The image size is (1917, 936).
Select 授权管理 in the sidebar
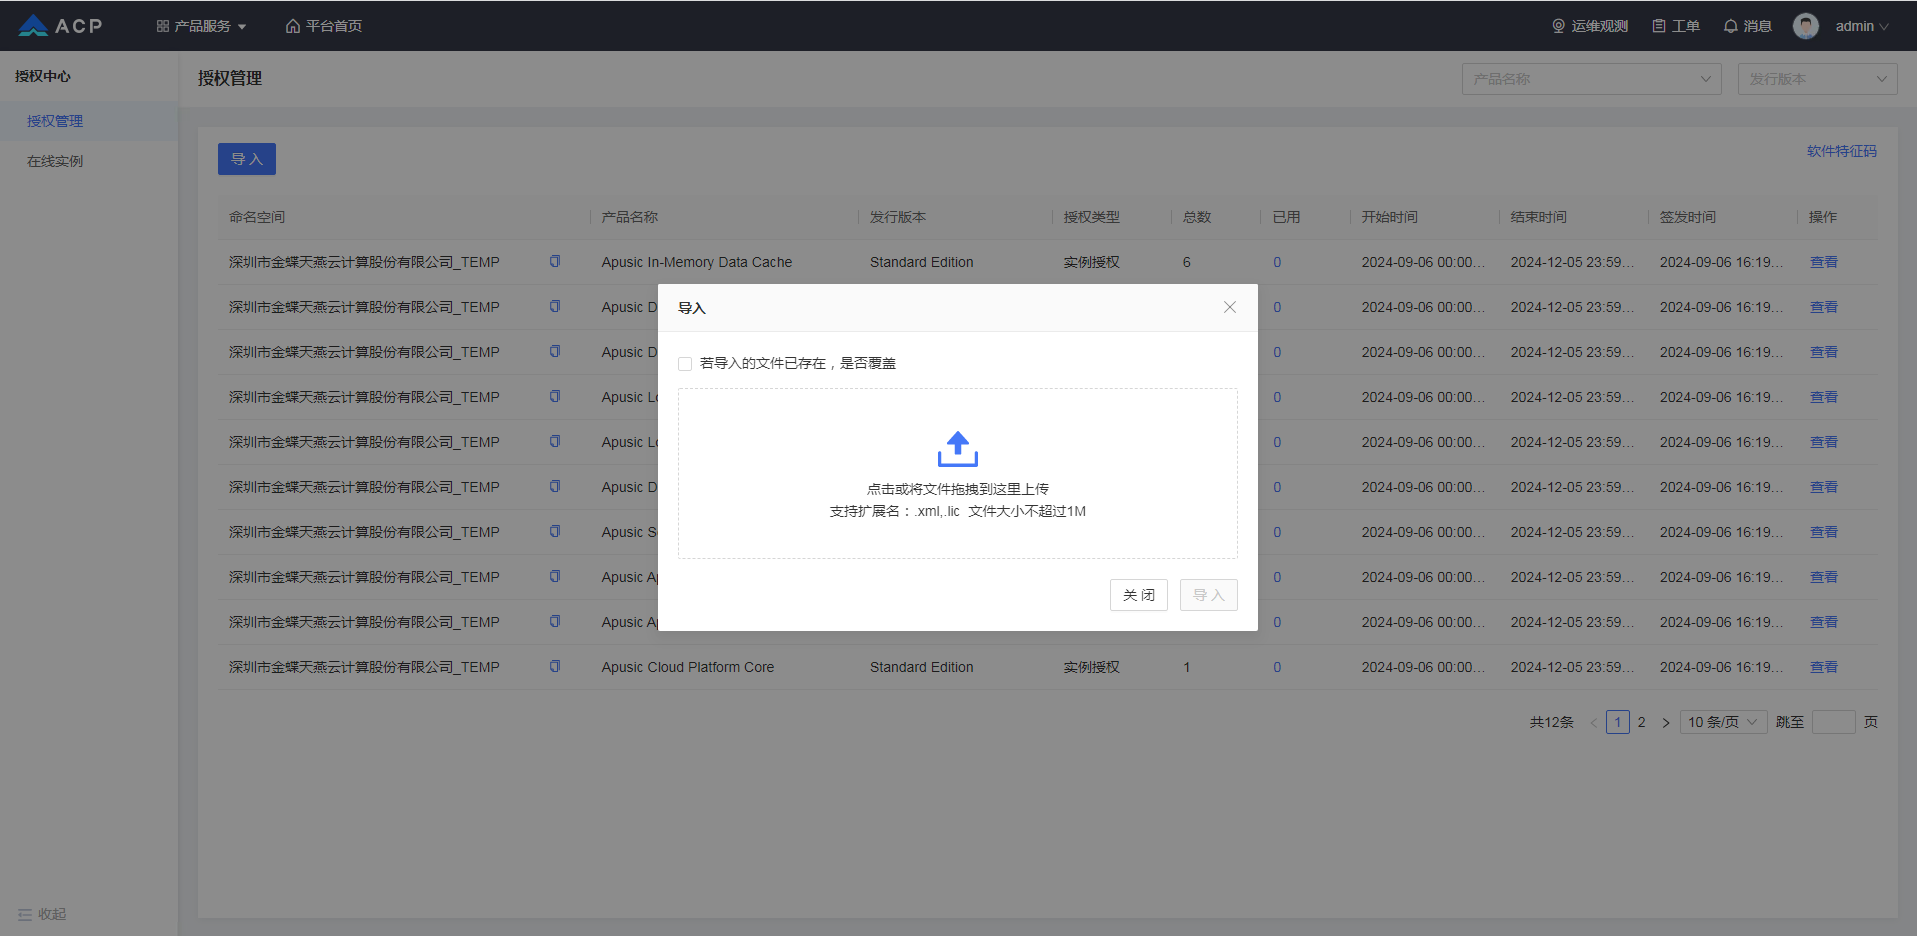pos(89,121)
